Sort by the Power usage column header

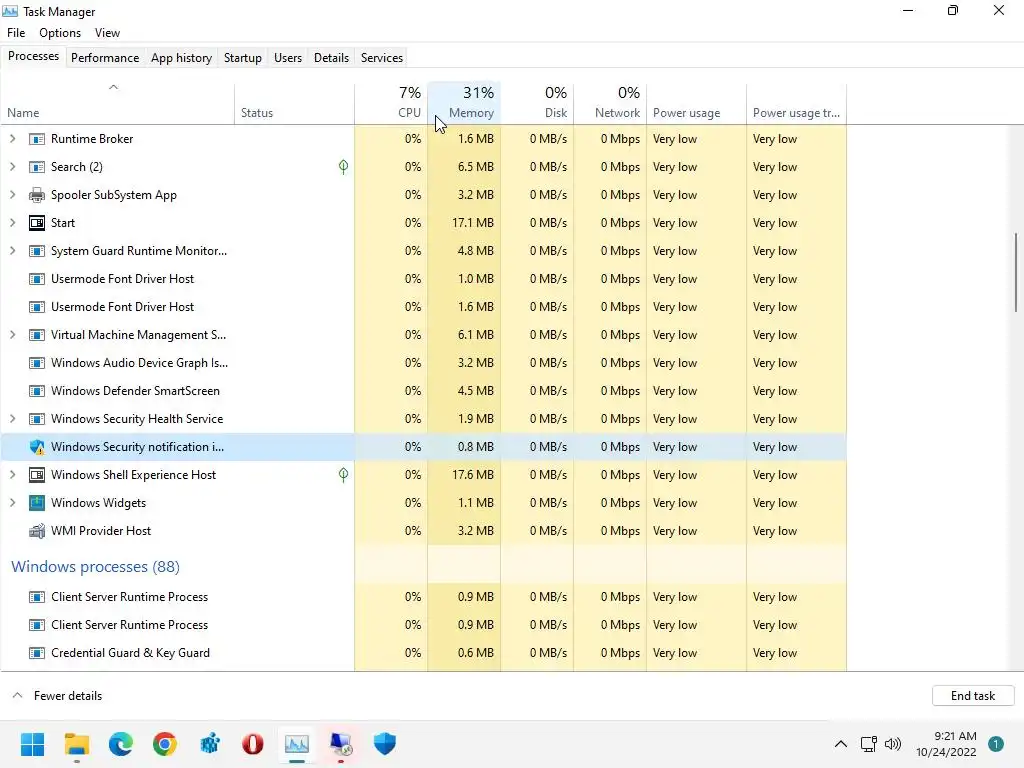tap(697, 103)
